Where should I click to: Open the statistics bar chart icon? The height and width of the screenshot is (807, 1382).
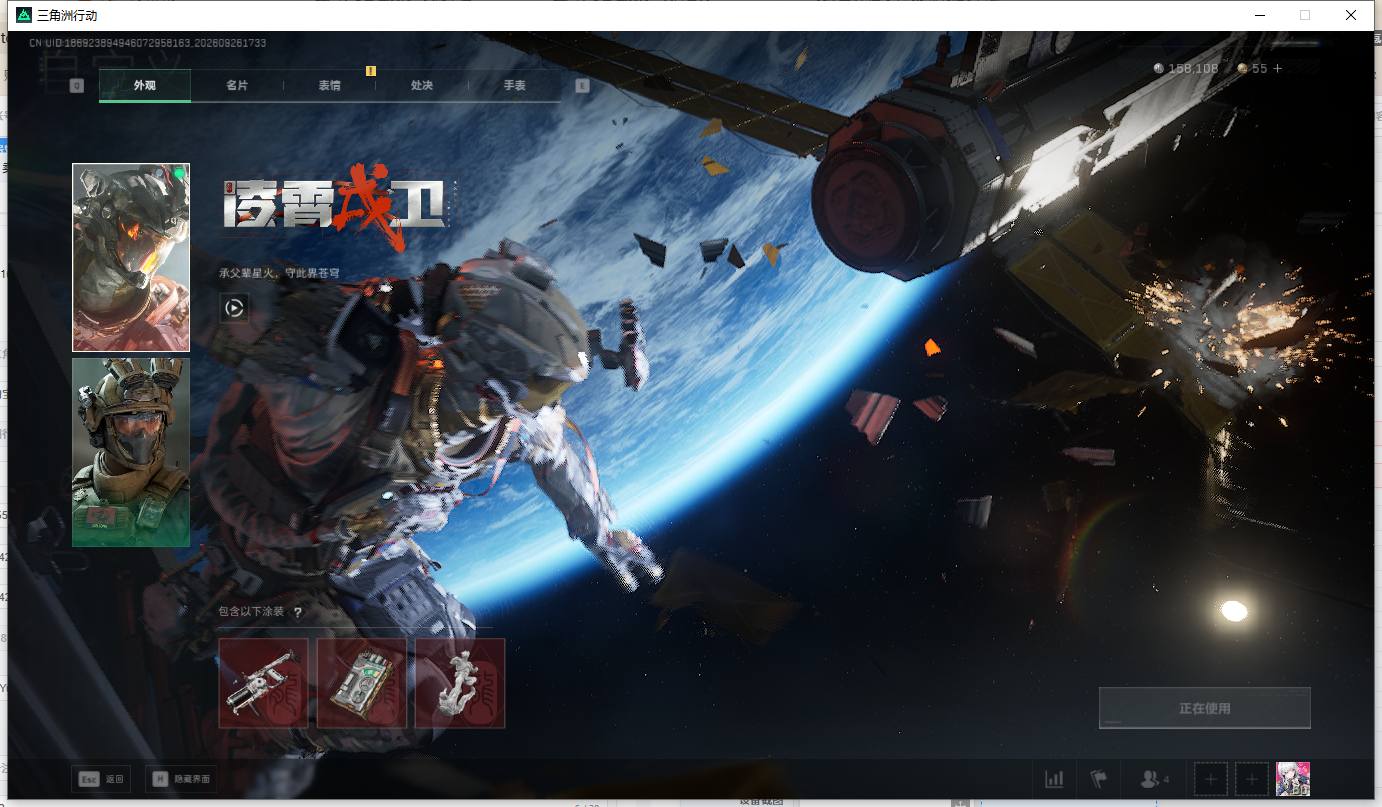tap(1054, 779)
